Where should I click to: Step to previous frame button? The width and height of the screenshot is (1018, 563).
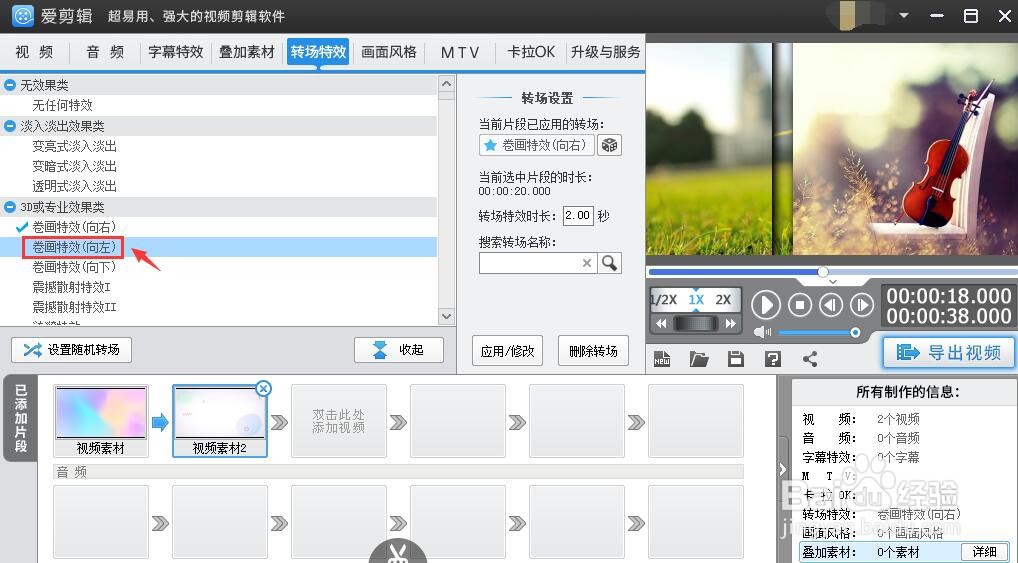831,305
